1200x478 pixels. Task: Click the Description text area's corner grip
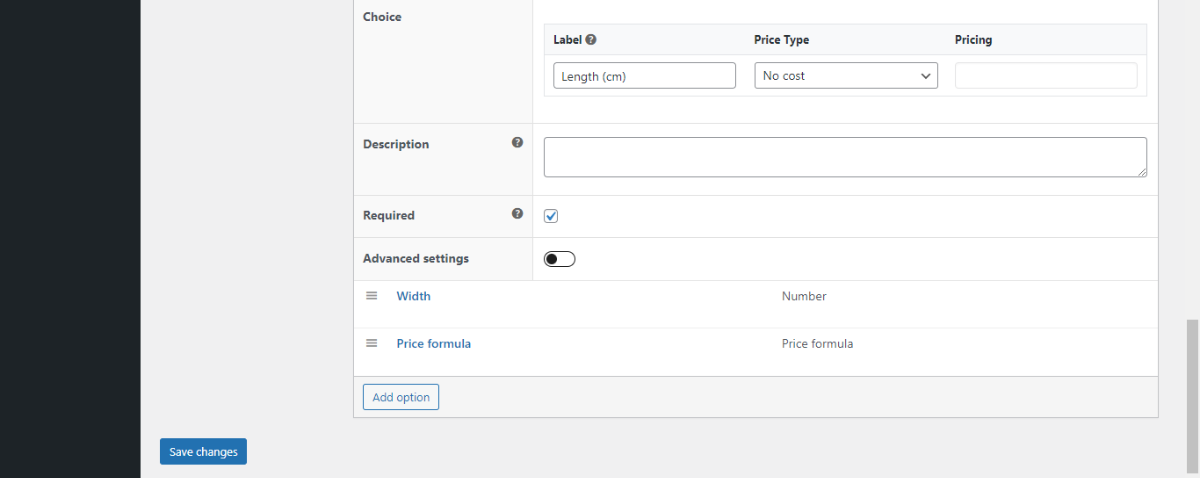(1141, 171)
